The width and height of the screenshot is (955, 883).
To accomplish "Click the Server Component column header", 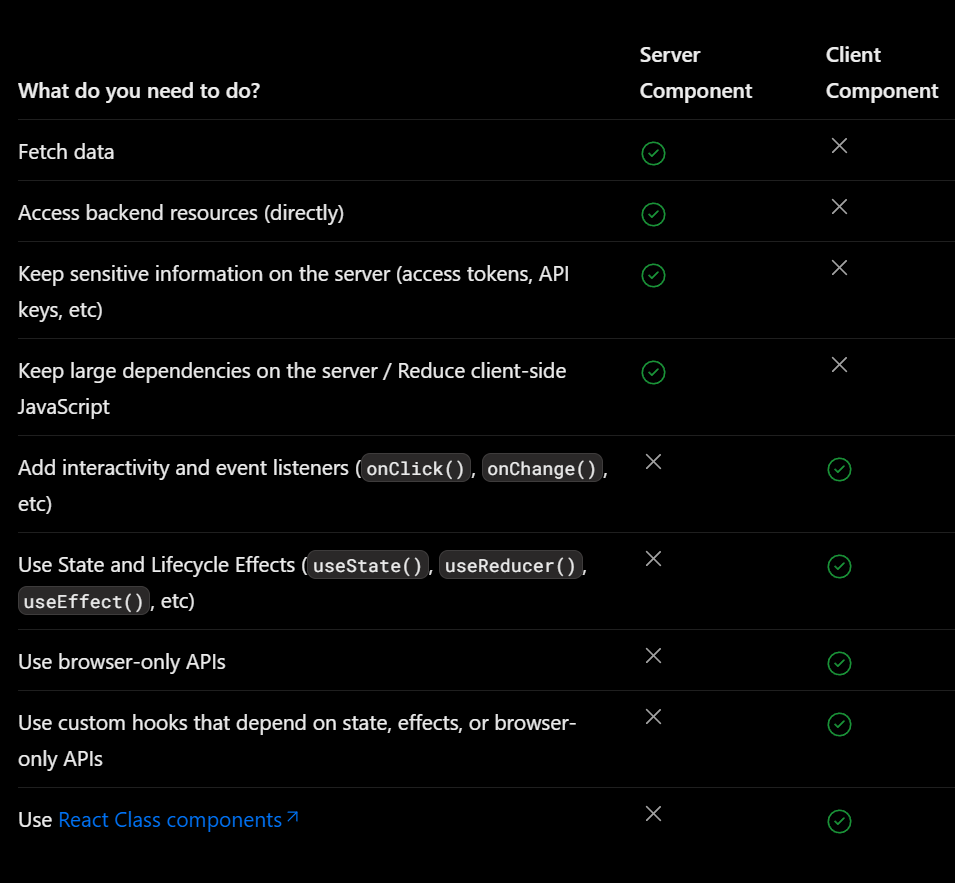I will point(695,73).
